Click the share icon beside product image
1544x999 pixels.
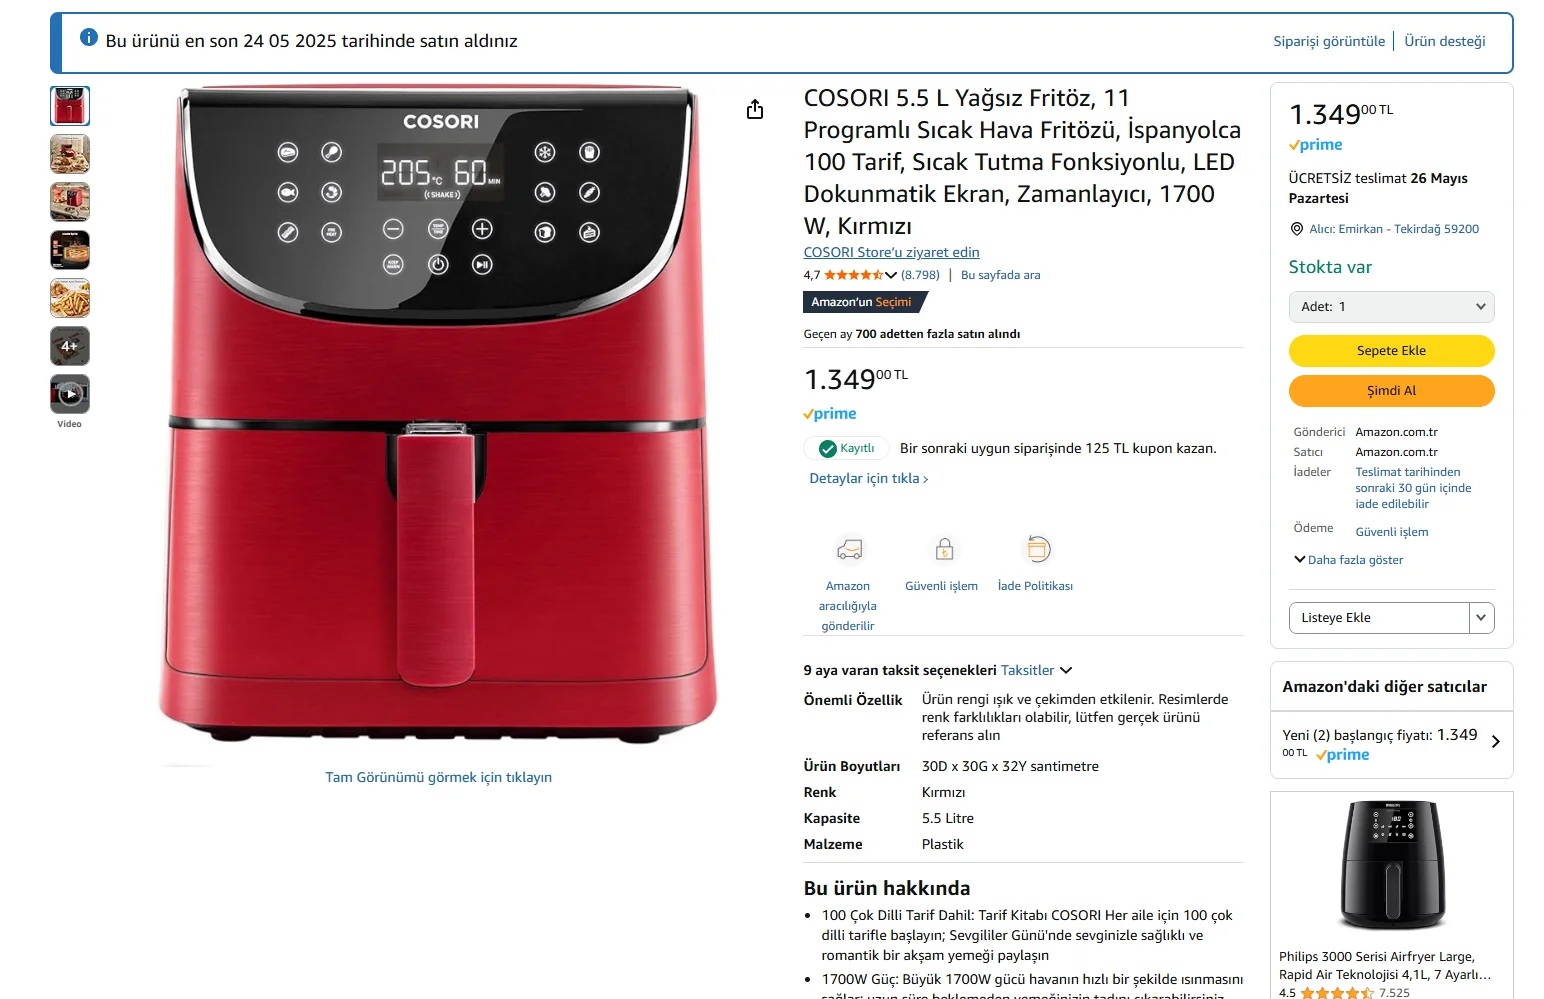click(x=755, y=109)
